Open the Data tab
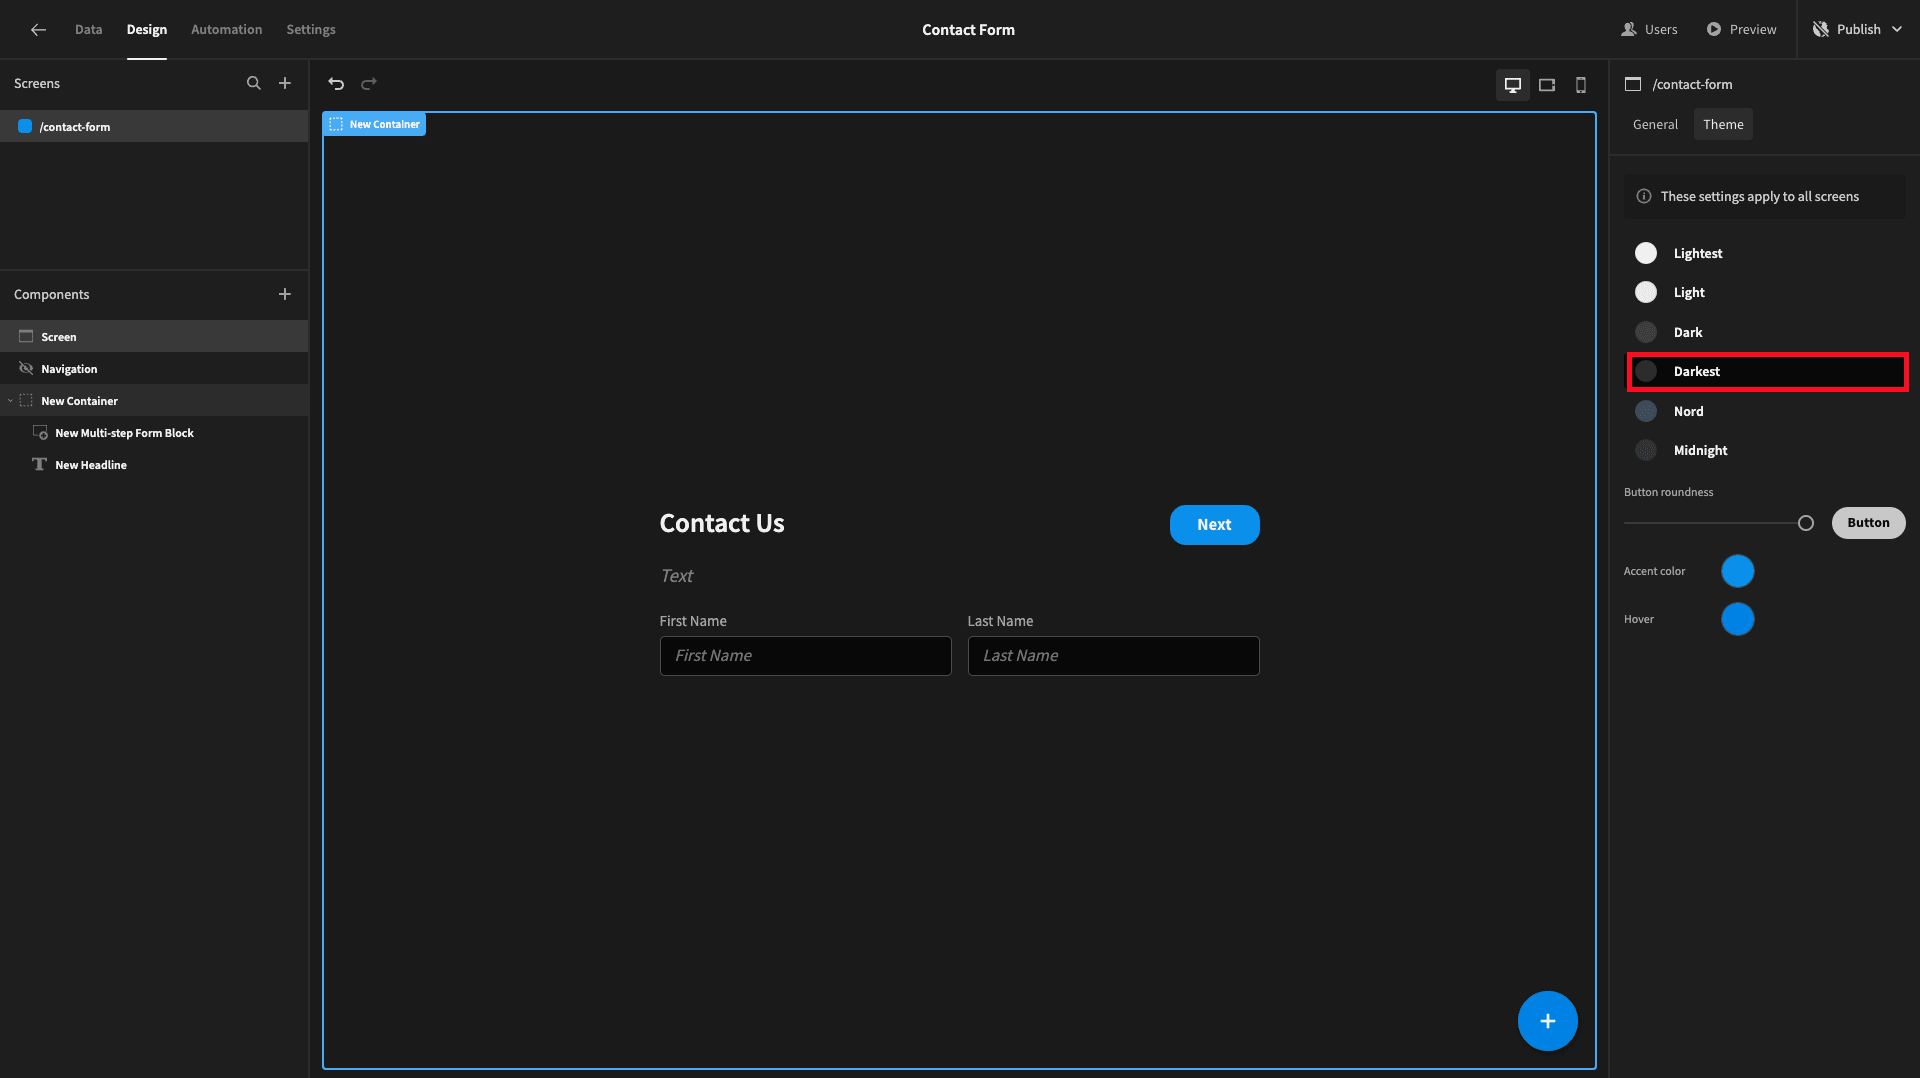This screenshot has width=1920, height=1078. [x=88, y=30]
